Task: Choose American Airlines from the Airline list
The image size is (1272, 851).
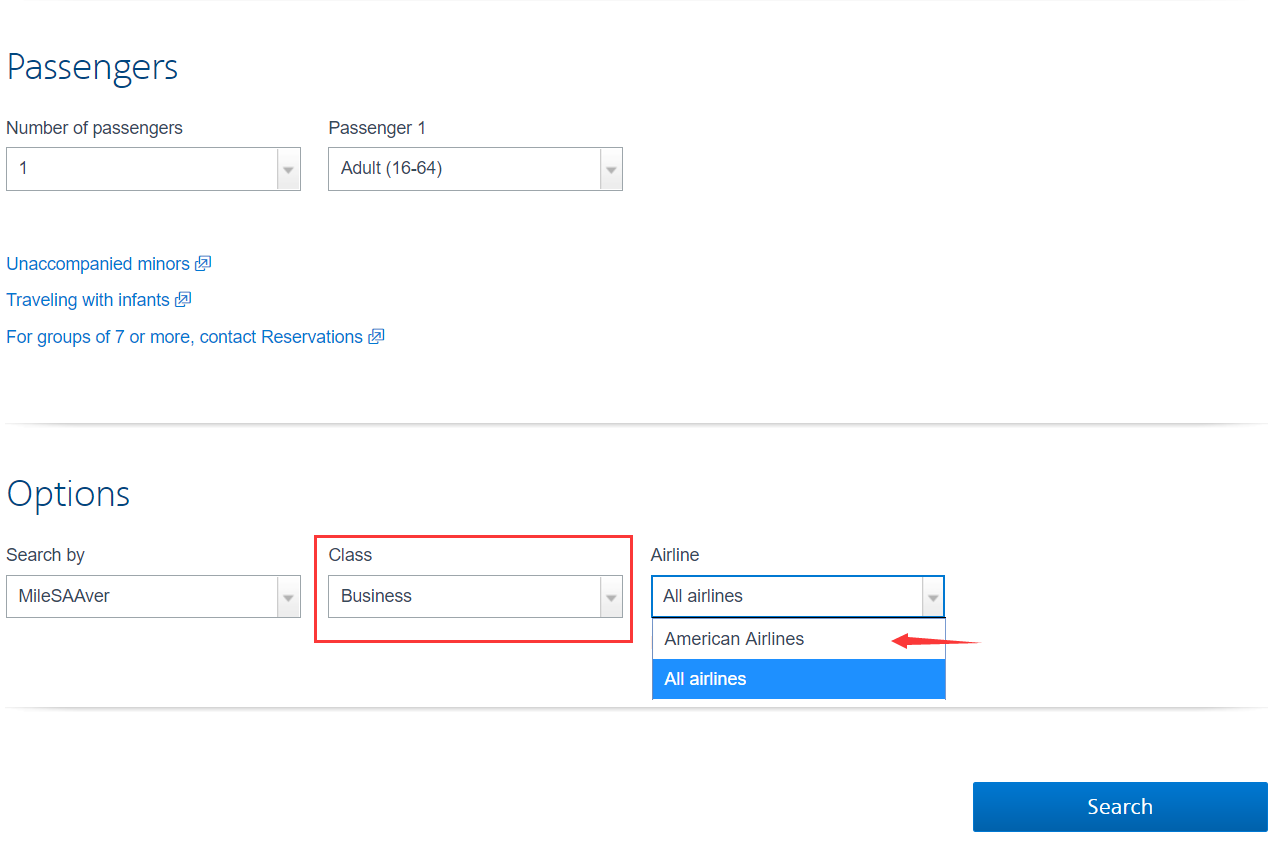Action: pyautogui.click(x=798, y=639)
